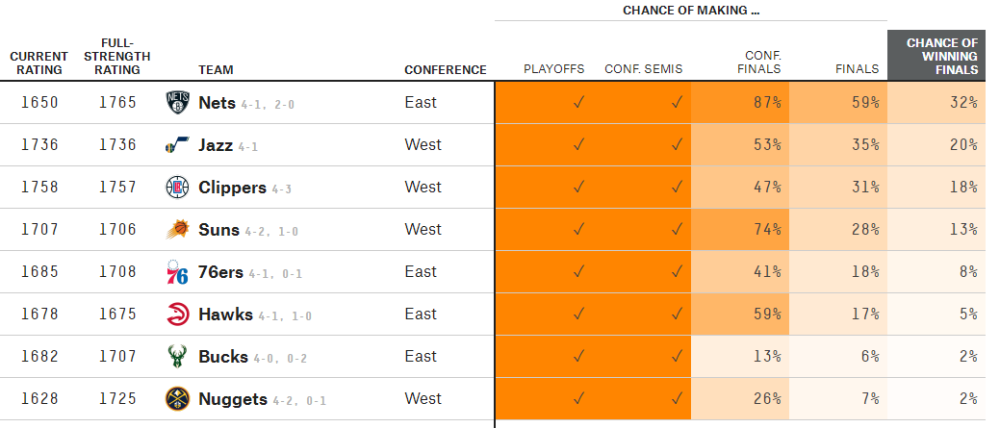
Task: Click the Conference column header
Action: 445,70
